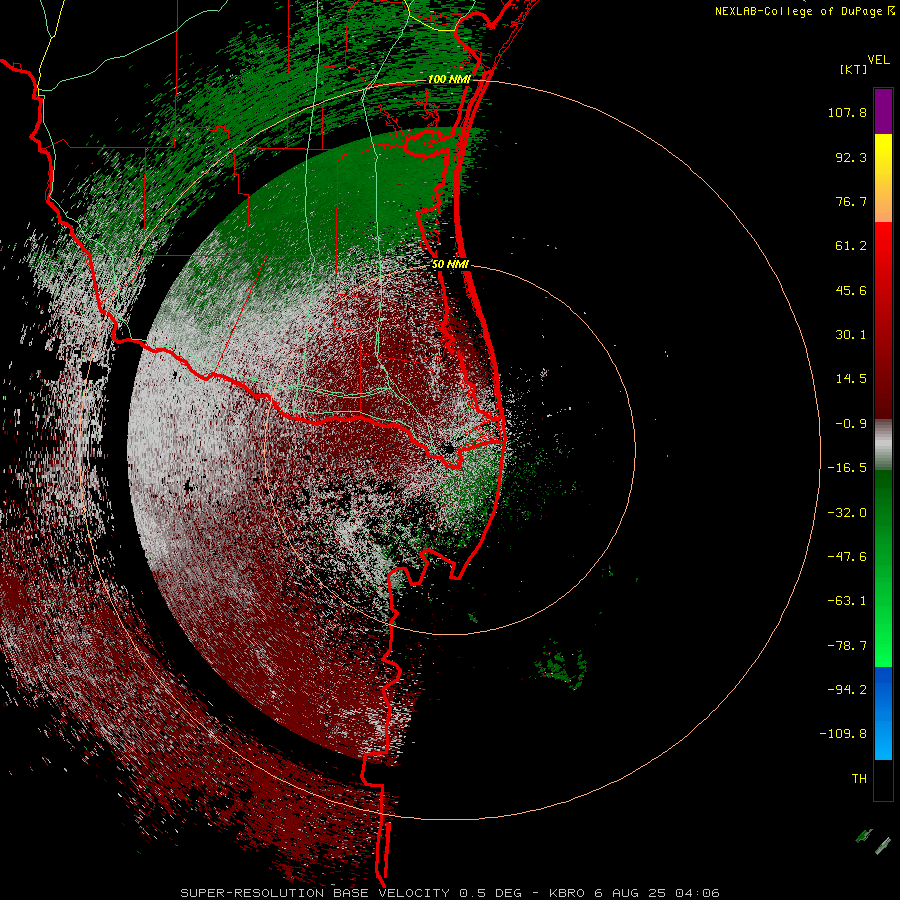Image resolution: width=900 pixels, height=900 pixels.
Task: Click the -16.5 legend value
Action: click(847, 468)
